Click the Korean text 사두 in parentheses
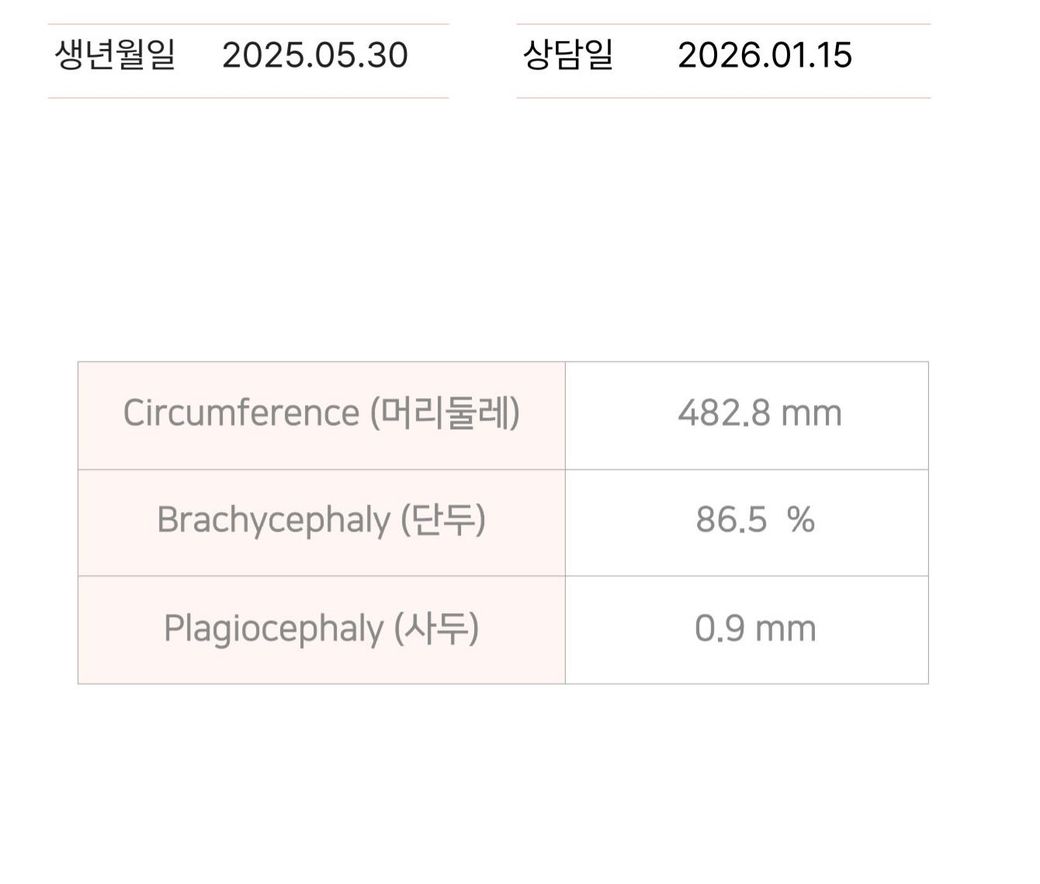Image resolution: width=1040 pixels, height=884 pixels. click(436, 628)
